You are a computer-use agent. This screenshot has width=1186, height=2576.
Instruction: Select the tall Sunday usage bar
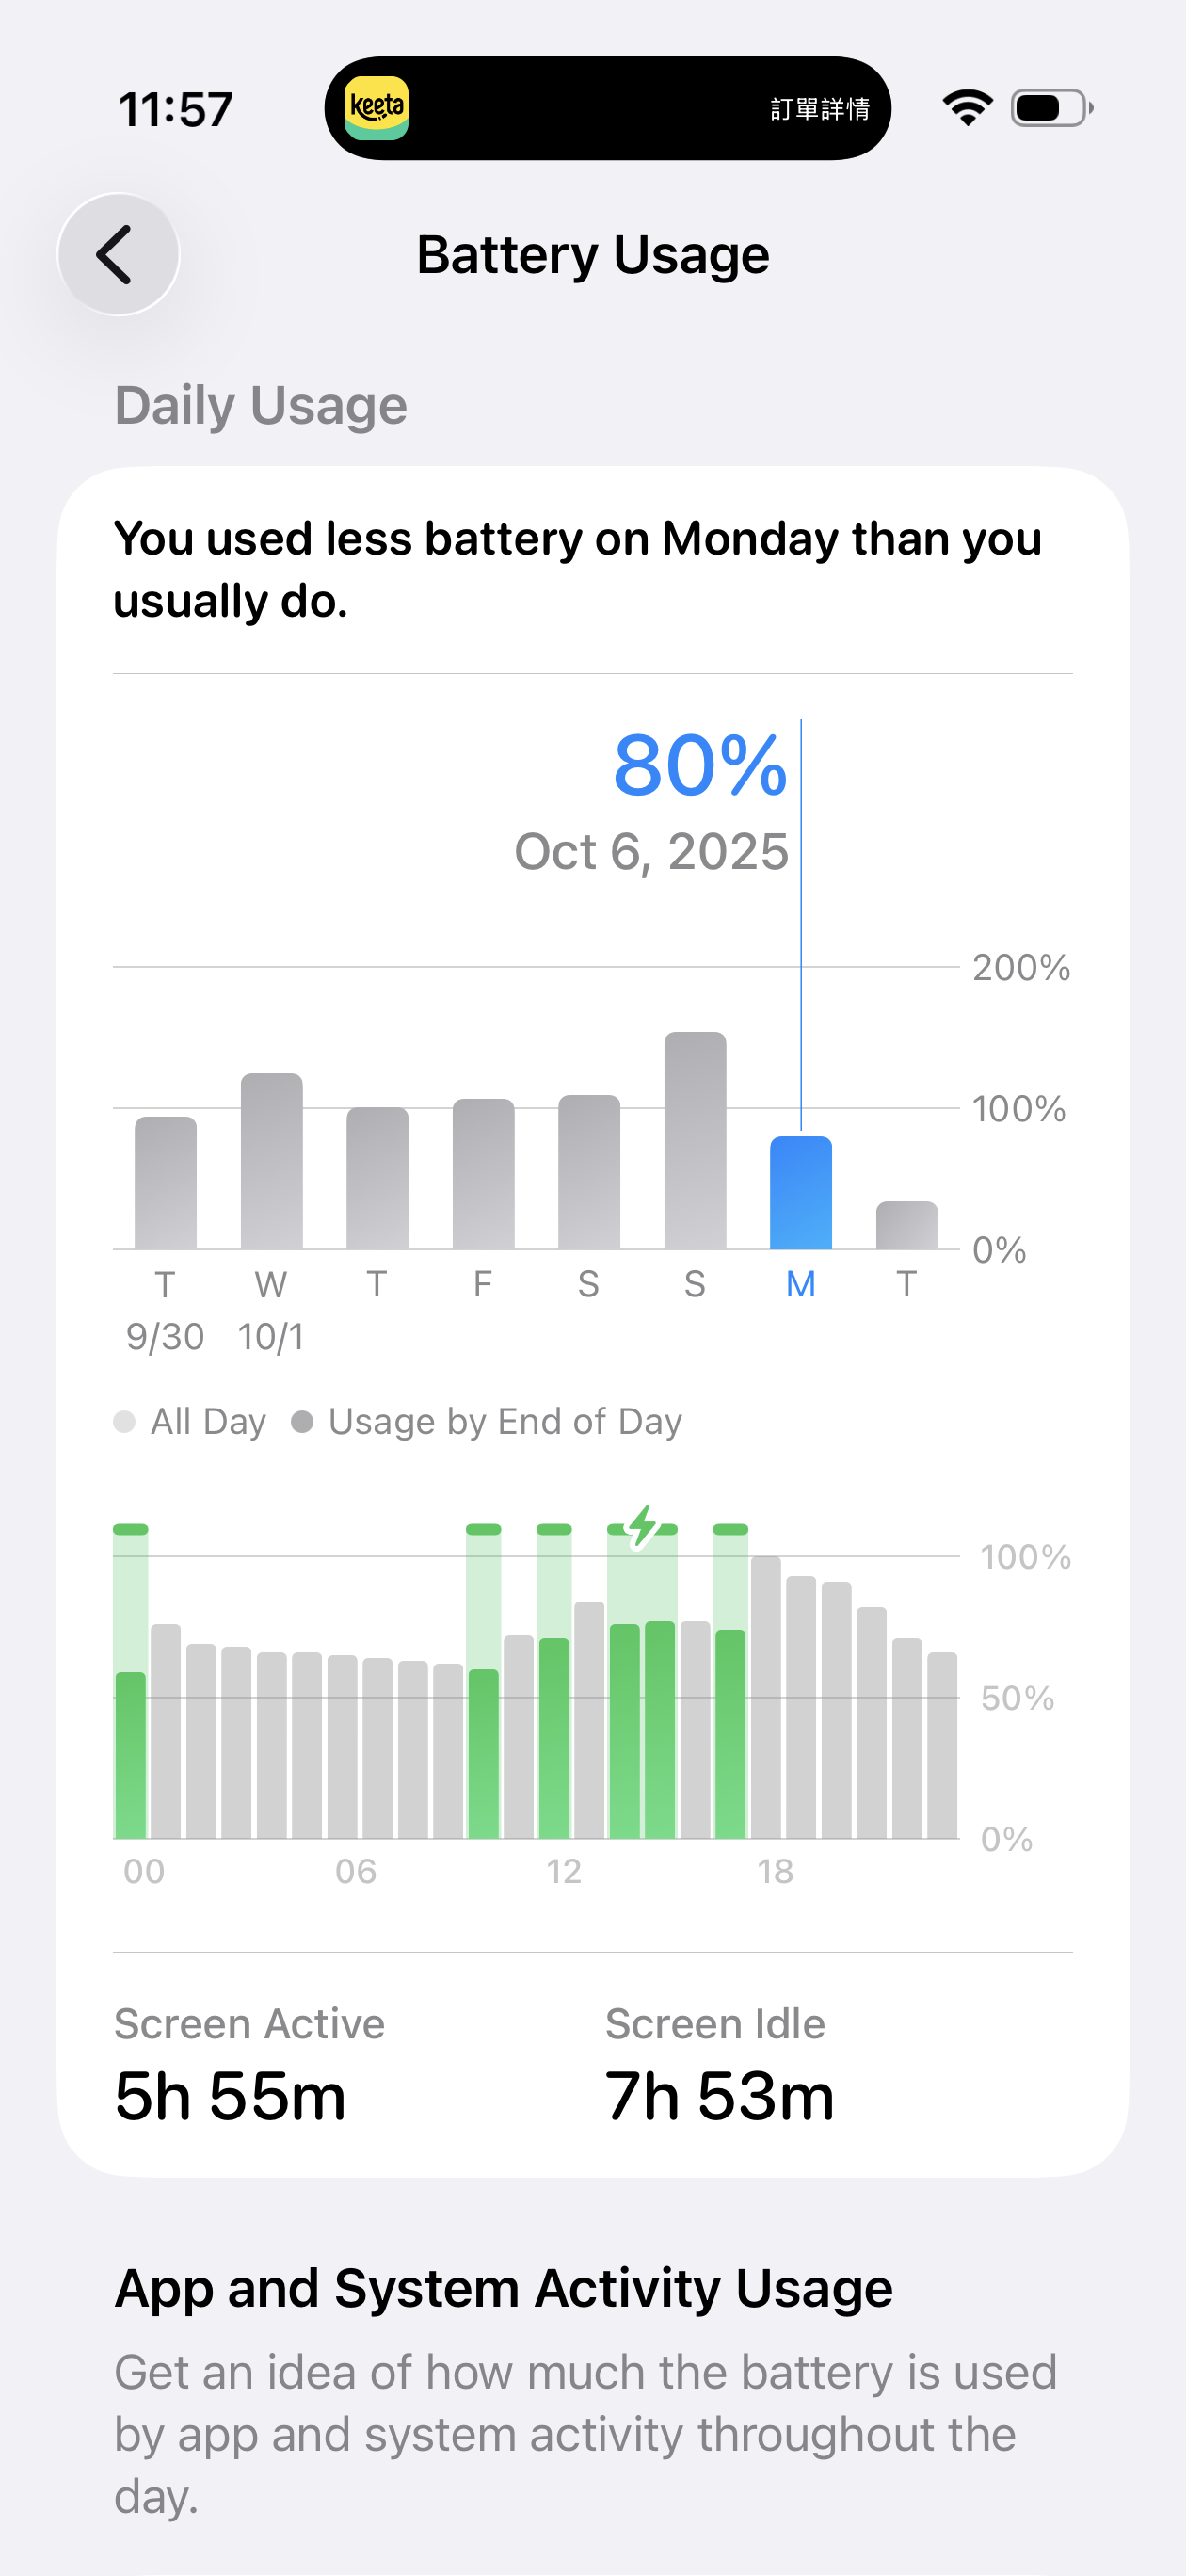(695, 1141)
